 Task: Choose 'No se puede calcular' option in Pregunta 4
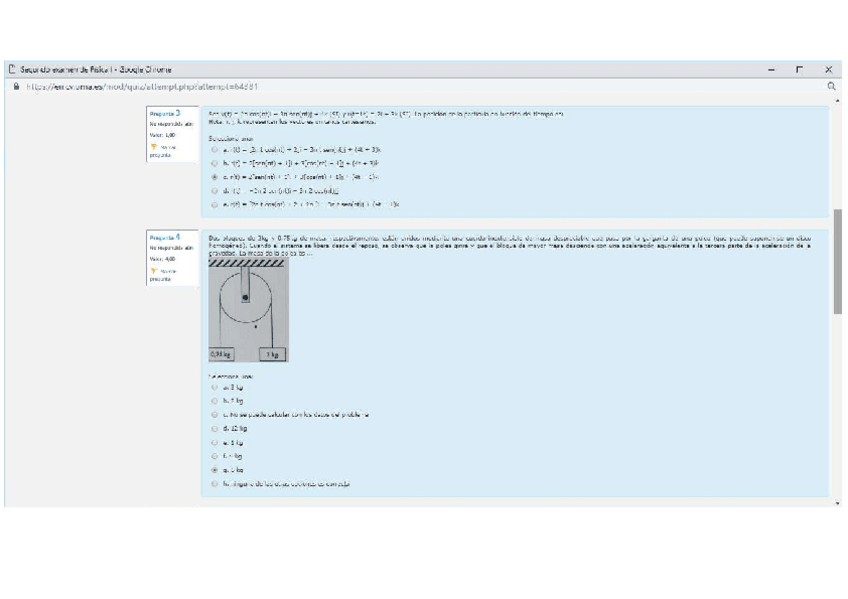pos(215,414)
